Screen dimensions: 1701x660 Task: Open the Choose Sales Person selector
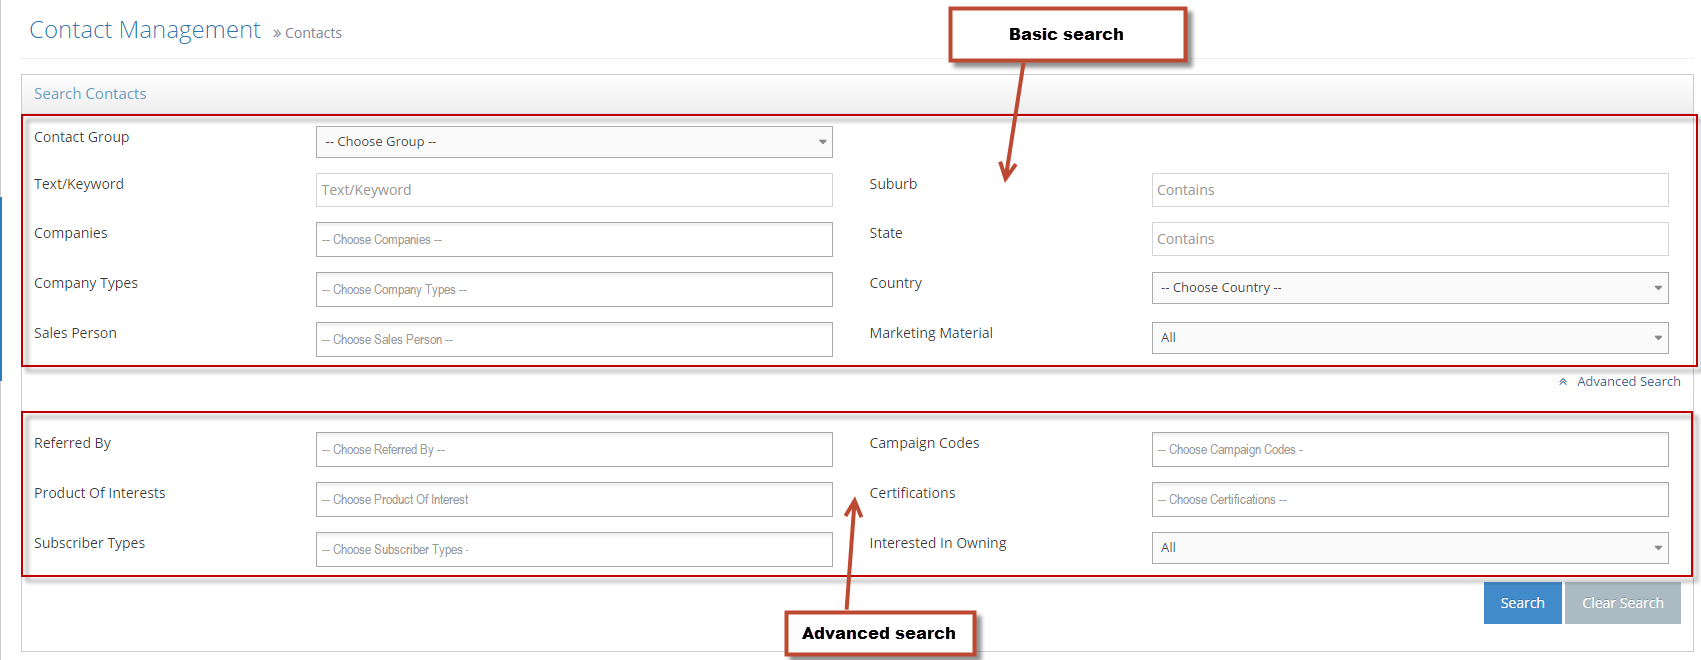point(573,340)
